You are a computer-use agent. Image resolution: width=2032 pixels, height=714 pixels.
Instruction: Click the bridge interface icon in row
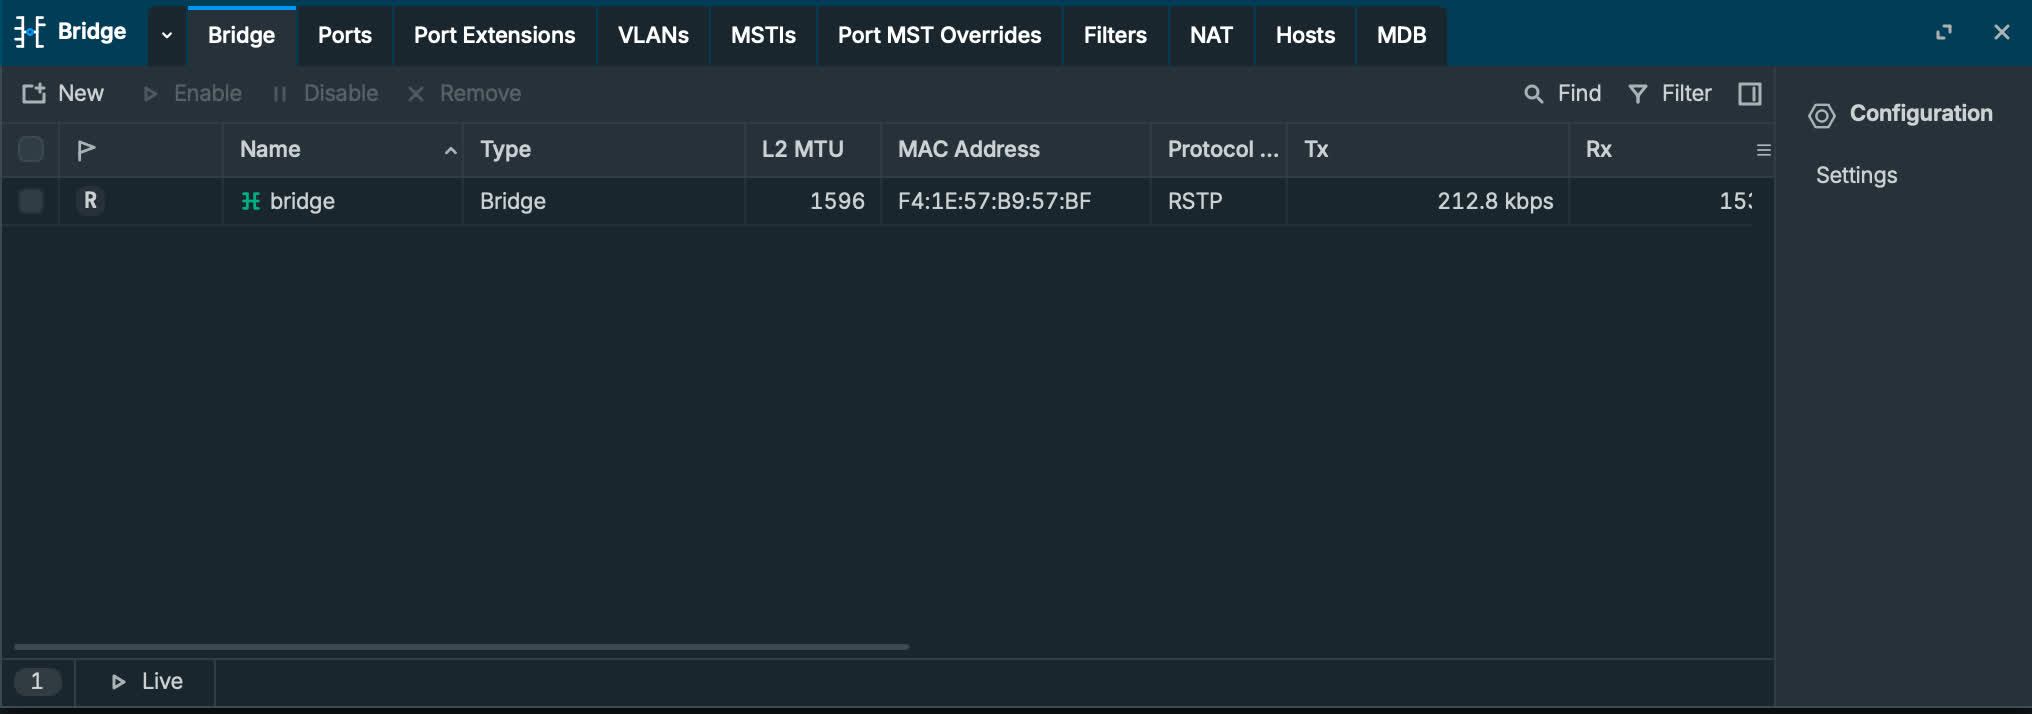point(251,201)
